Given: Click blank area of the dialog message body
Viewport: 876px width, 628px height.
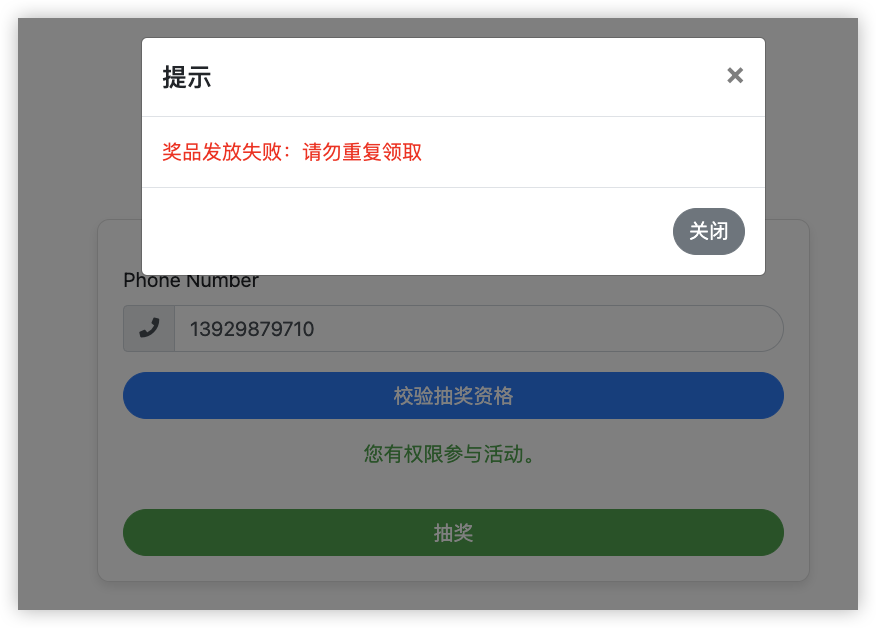Looking at the screenshot, I should click(587, 152).
